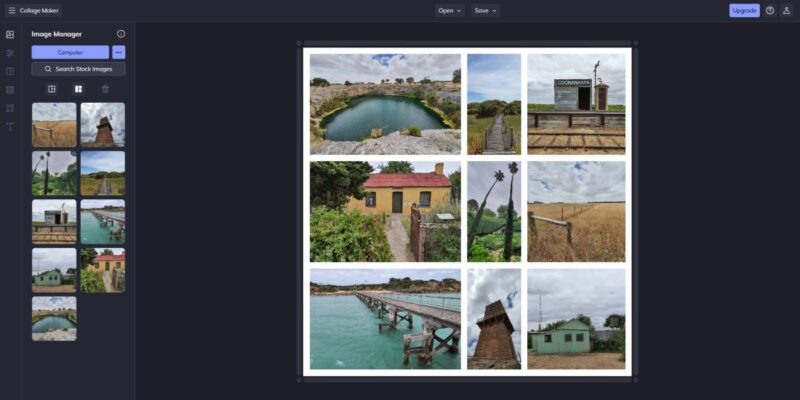This screenshot has width=800, height=400.
Task: Click the boardwalk photo in collage
Action: (x=494, y=104)
